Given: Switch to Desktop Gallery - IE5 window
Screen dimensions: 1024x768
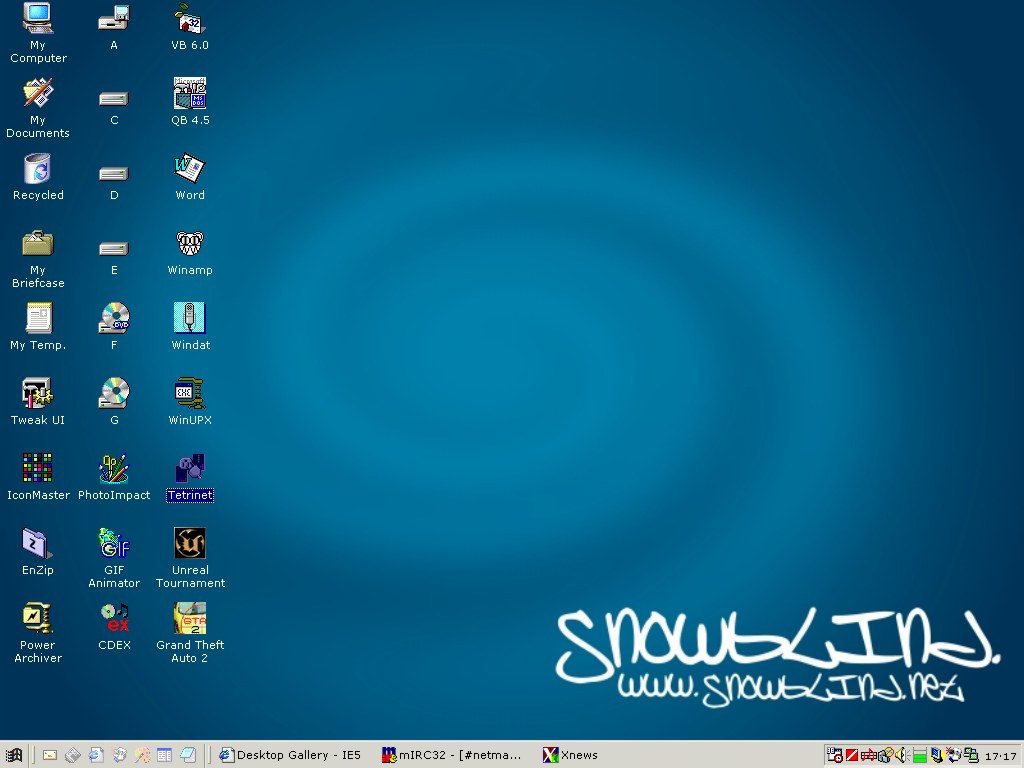Looking at the screenshot, I should 290,755.
